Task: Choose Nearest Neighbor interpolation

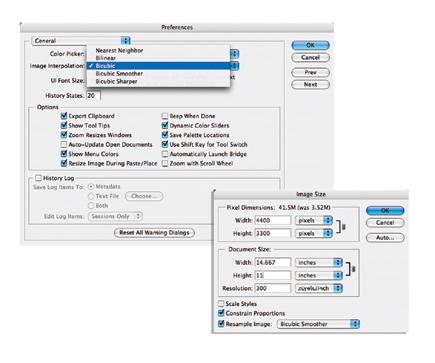Action: click(x=158, y=50)
